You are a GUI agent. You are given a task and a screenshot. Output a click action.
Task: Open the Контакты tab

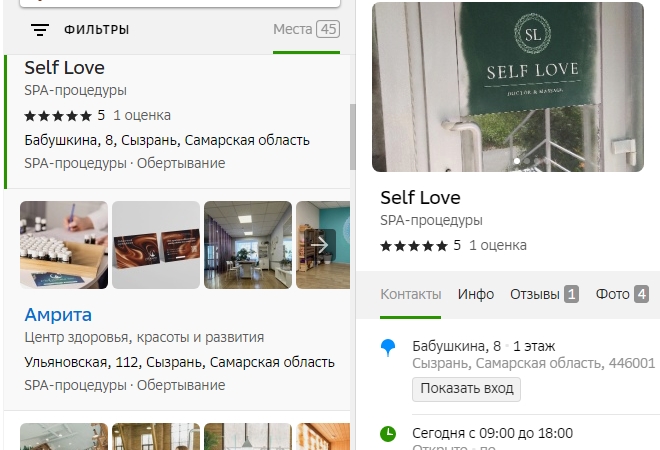coord(410,294)
